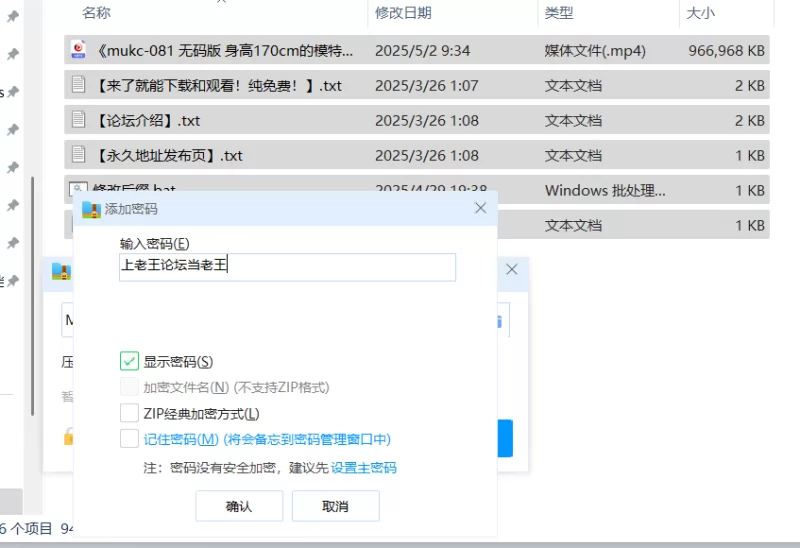Sort by 大小 column header
Screen dimensions: 800x548
700,12
